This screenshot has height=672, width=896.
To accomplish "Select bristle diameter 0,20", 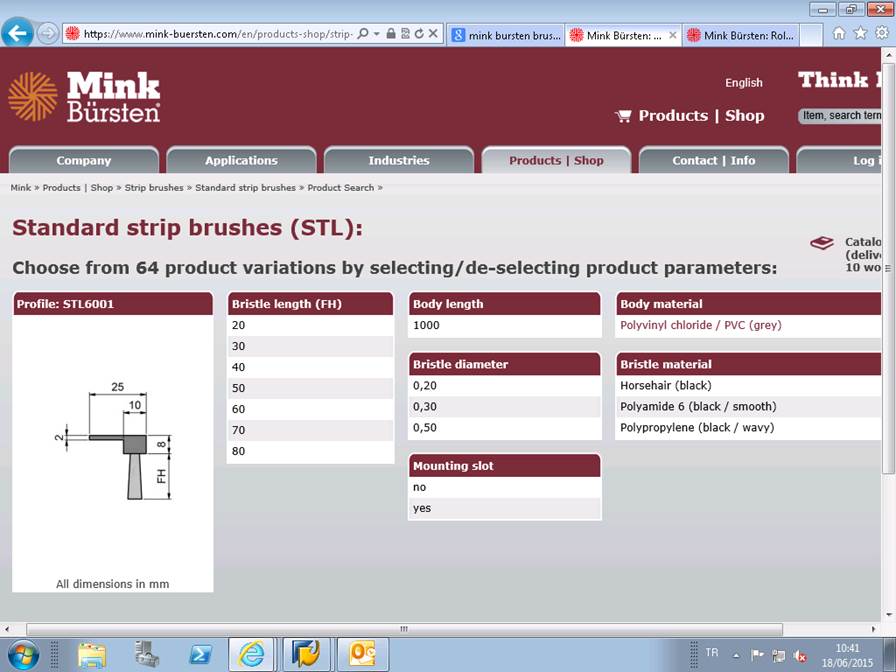I will click(505, 386).
